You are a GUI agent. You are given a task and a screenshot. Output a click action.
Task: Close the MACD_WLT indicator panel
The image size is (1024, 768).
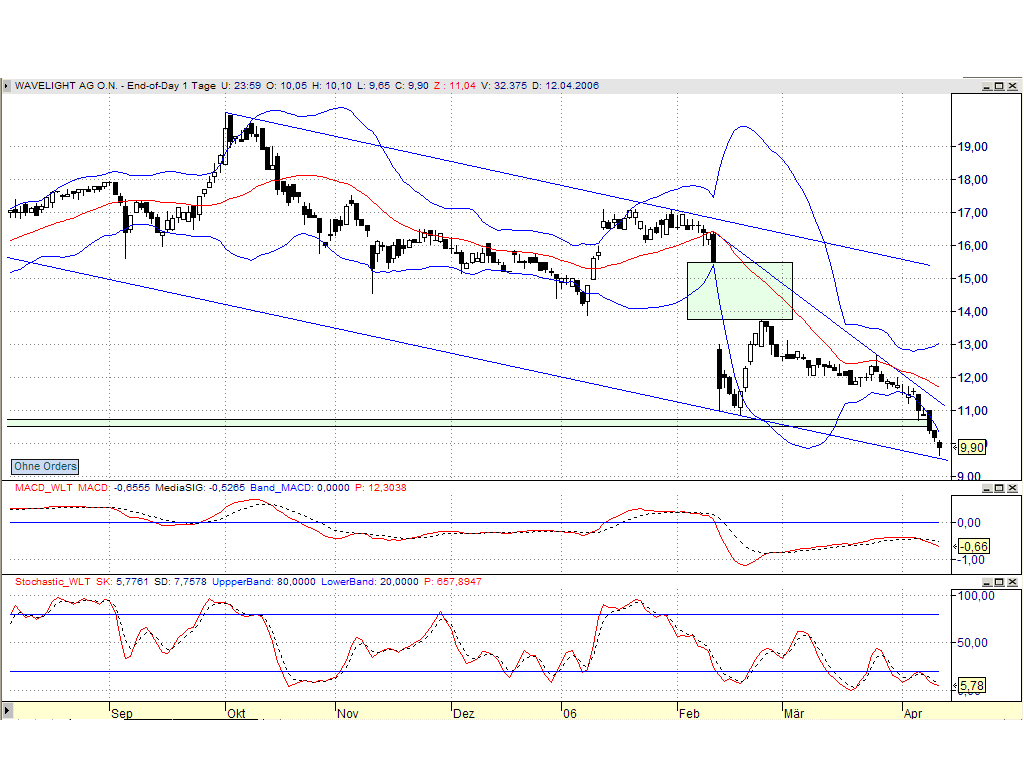tap(1012, 488)
